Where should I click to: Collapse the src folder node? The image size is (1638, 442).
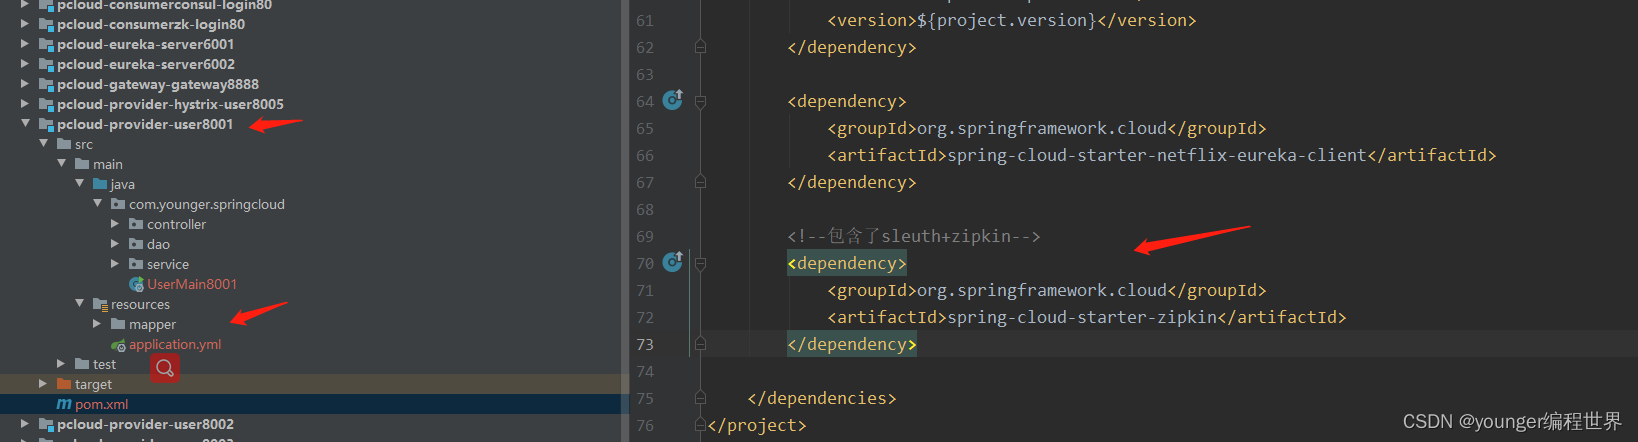coord(43,144)
